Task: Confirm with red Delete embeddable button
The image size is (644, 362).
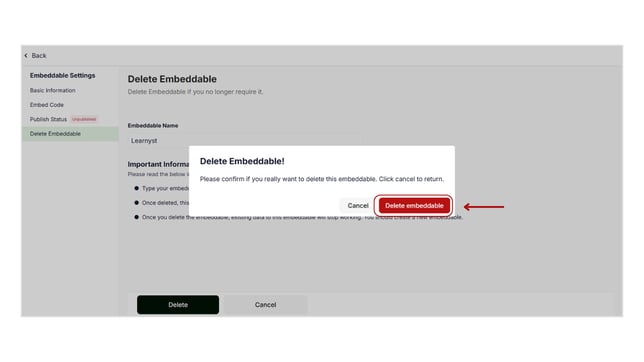Action: (414, 205)
